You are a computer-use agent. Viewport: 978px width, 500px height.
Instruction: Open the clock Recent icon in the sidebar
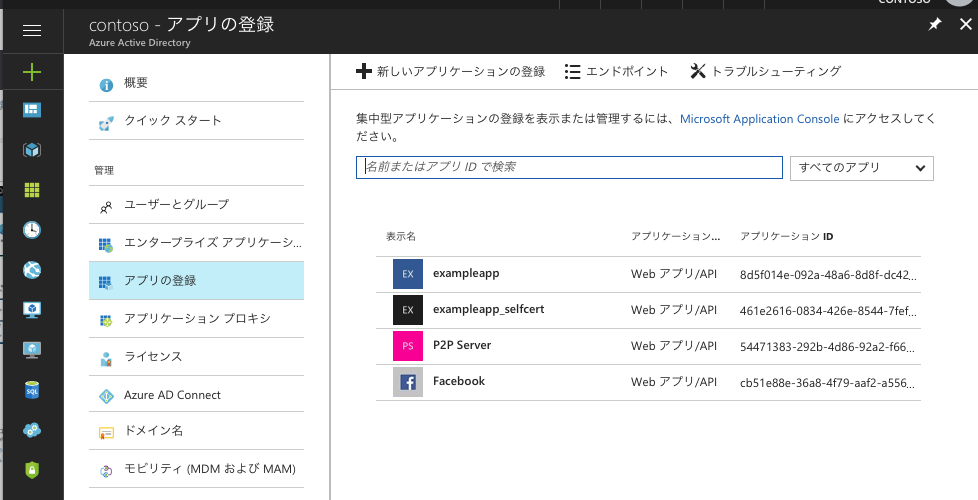coord(32,230)
